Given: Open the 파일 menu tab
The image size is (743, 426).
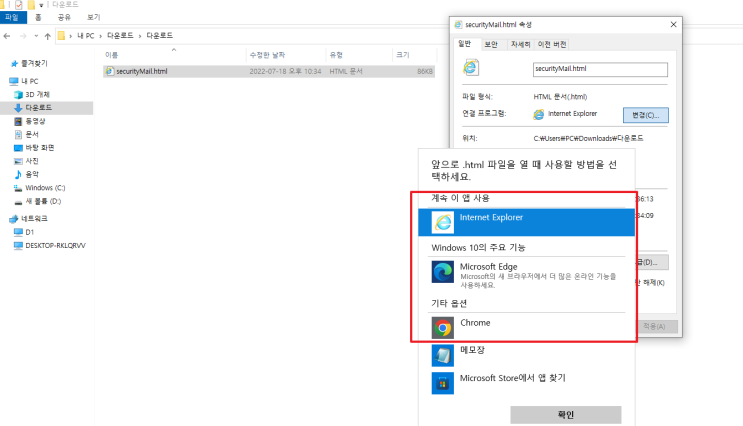Looking at the screenshot, I should point(11,18).
